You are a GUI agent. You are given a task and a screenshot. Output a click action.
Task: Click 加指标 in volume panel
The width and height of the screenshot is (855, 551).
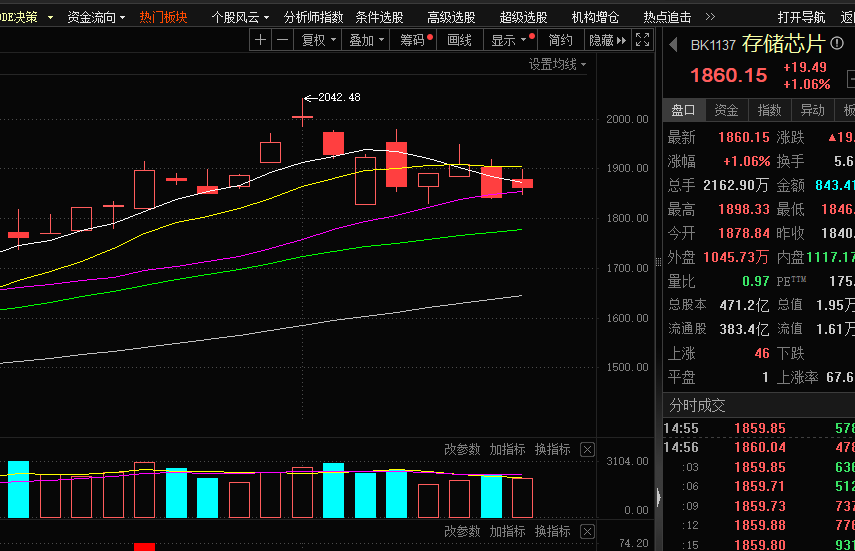click(508, 450)
